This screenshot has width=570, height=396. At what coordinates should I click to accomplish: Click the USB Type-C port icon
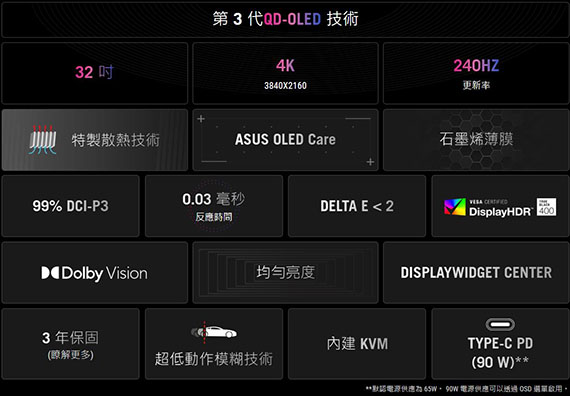[500, 324]
